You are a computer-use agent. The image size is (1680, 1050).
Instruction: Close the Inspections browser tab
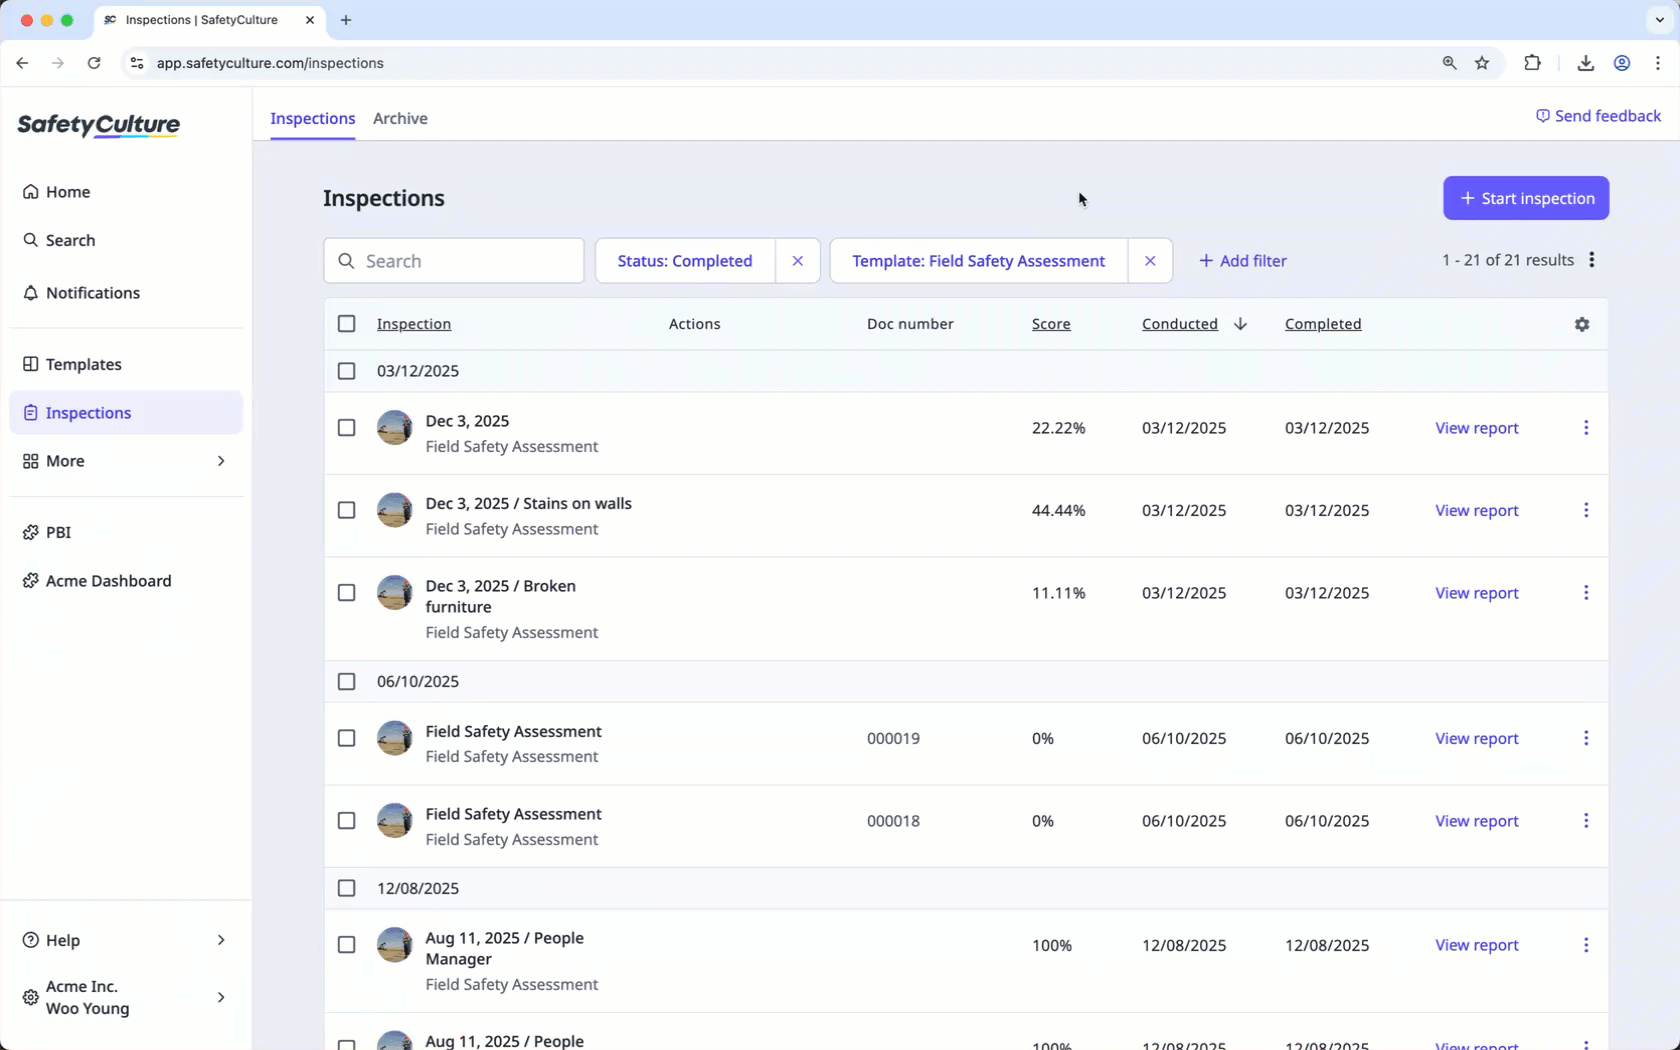coord(310,20)
